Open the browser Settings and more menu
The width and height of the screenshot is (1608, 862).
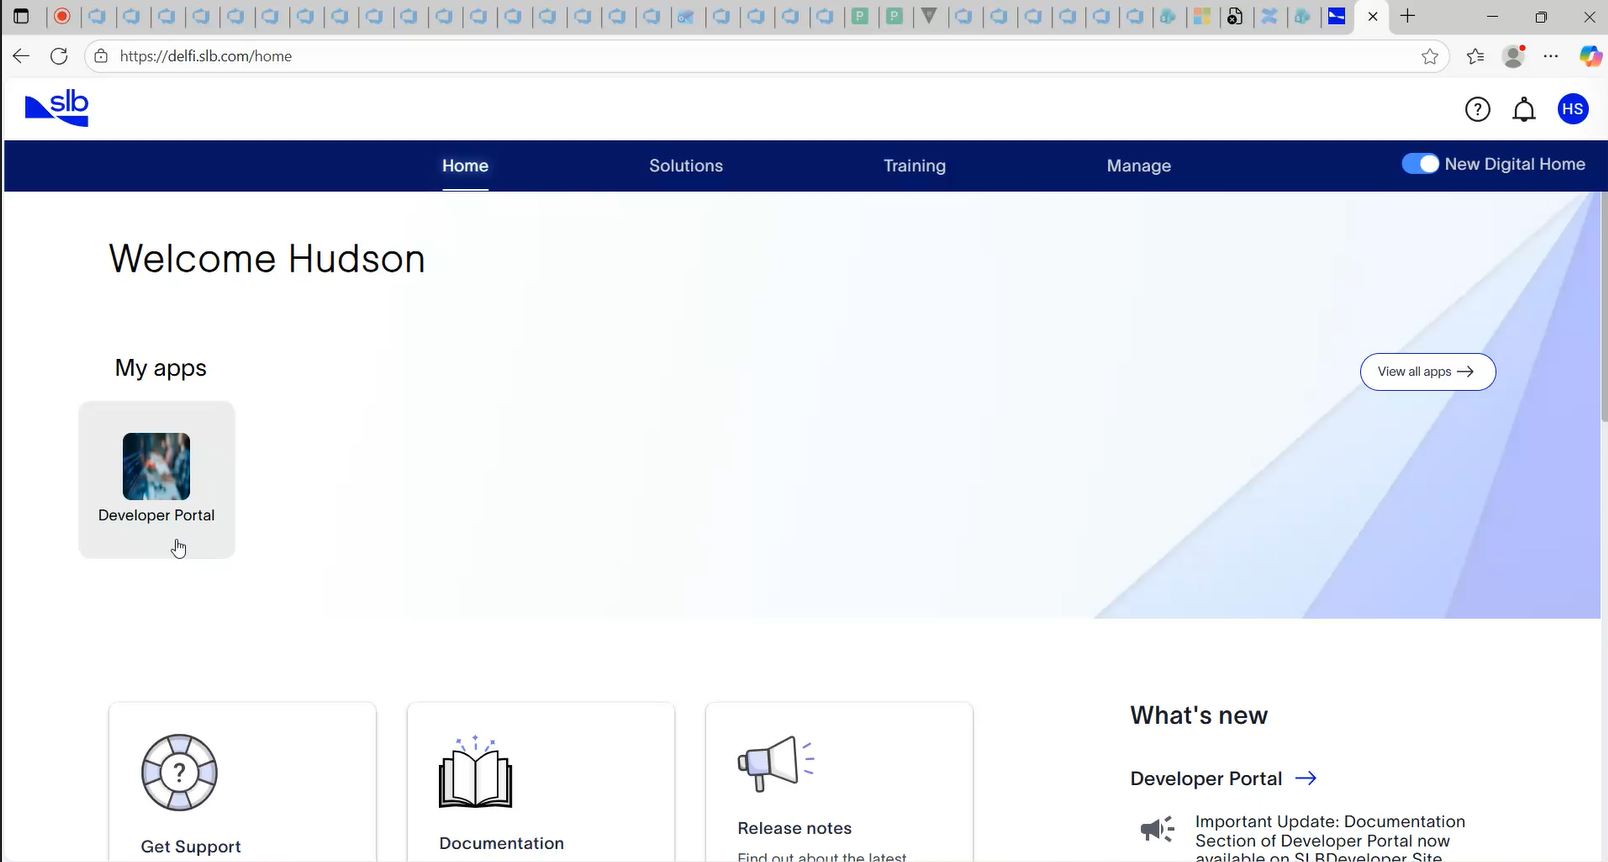(x=1551, y=56)
